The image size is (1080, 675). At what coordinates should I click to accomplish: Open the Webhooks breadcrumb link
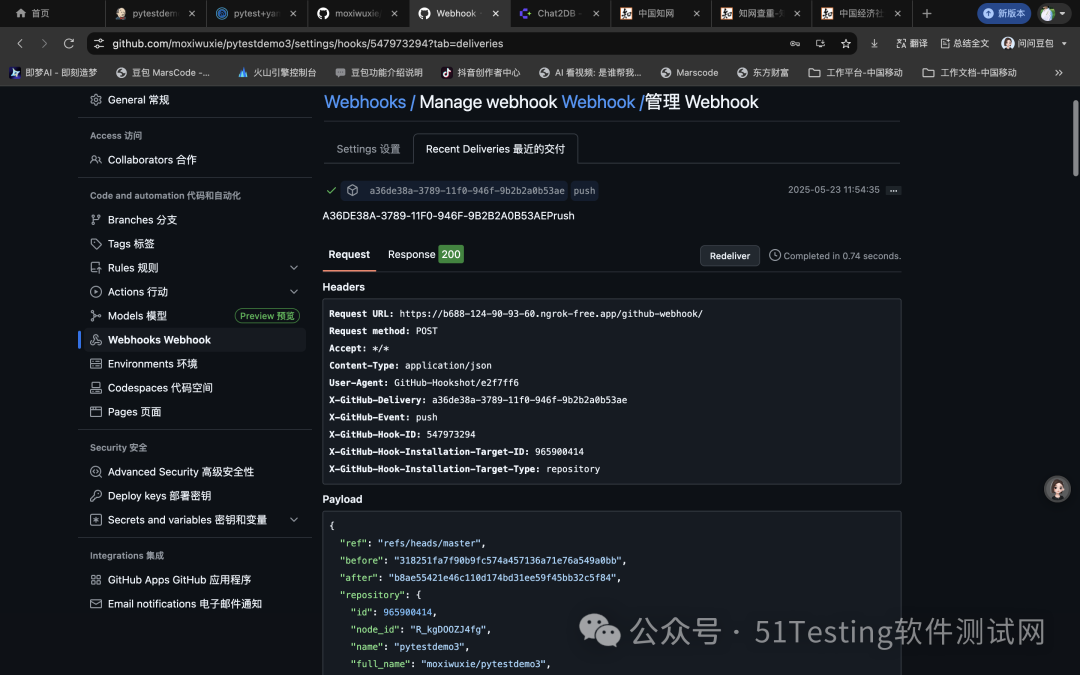point(364,102)
